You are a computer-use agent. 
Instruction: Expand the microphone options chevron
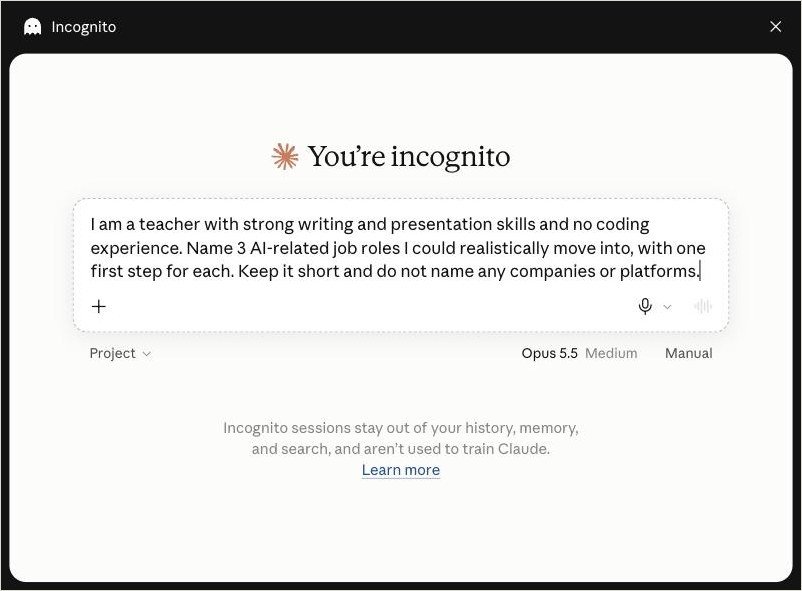[667, 307]
